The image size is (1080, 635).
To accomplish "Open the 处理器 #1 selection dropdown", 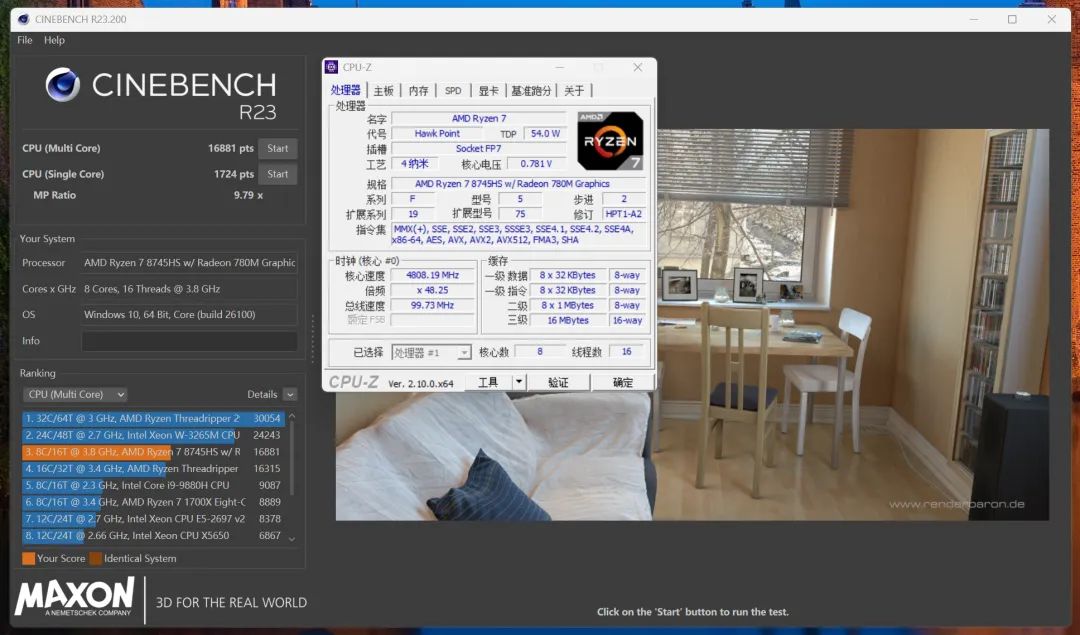I will pyautogui.click(x=431, y=353).
